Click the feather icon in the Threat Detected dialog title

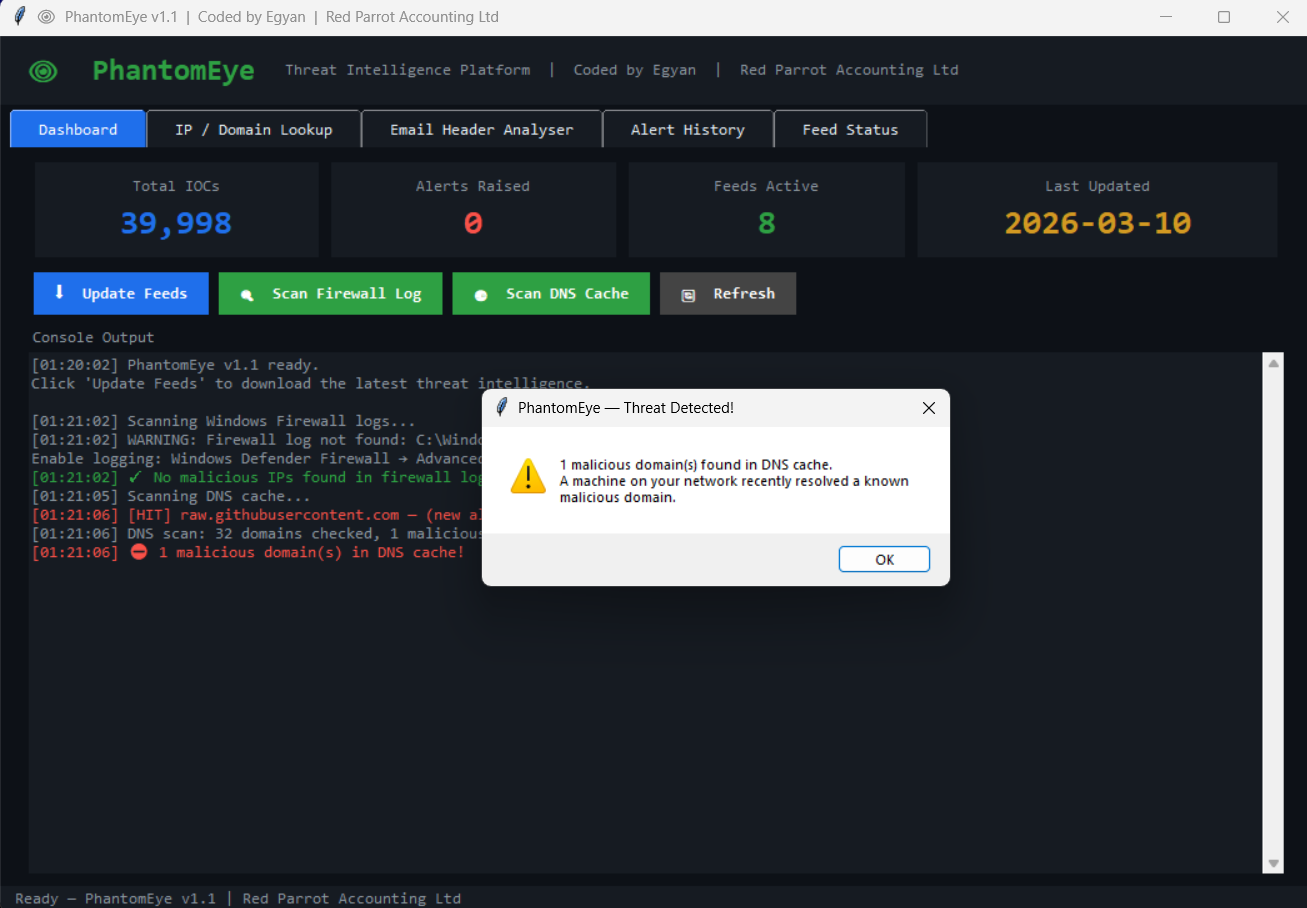[x=502, y=408]
